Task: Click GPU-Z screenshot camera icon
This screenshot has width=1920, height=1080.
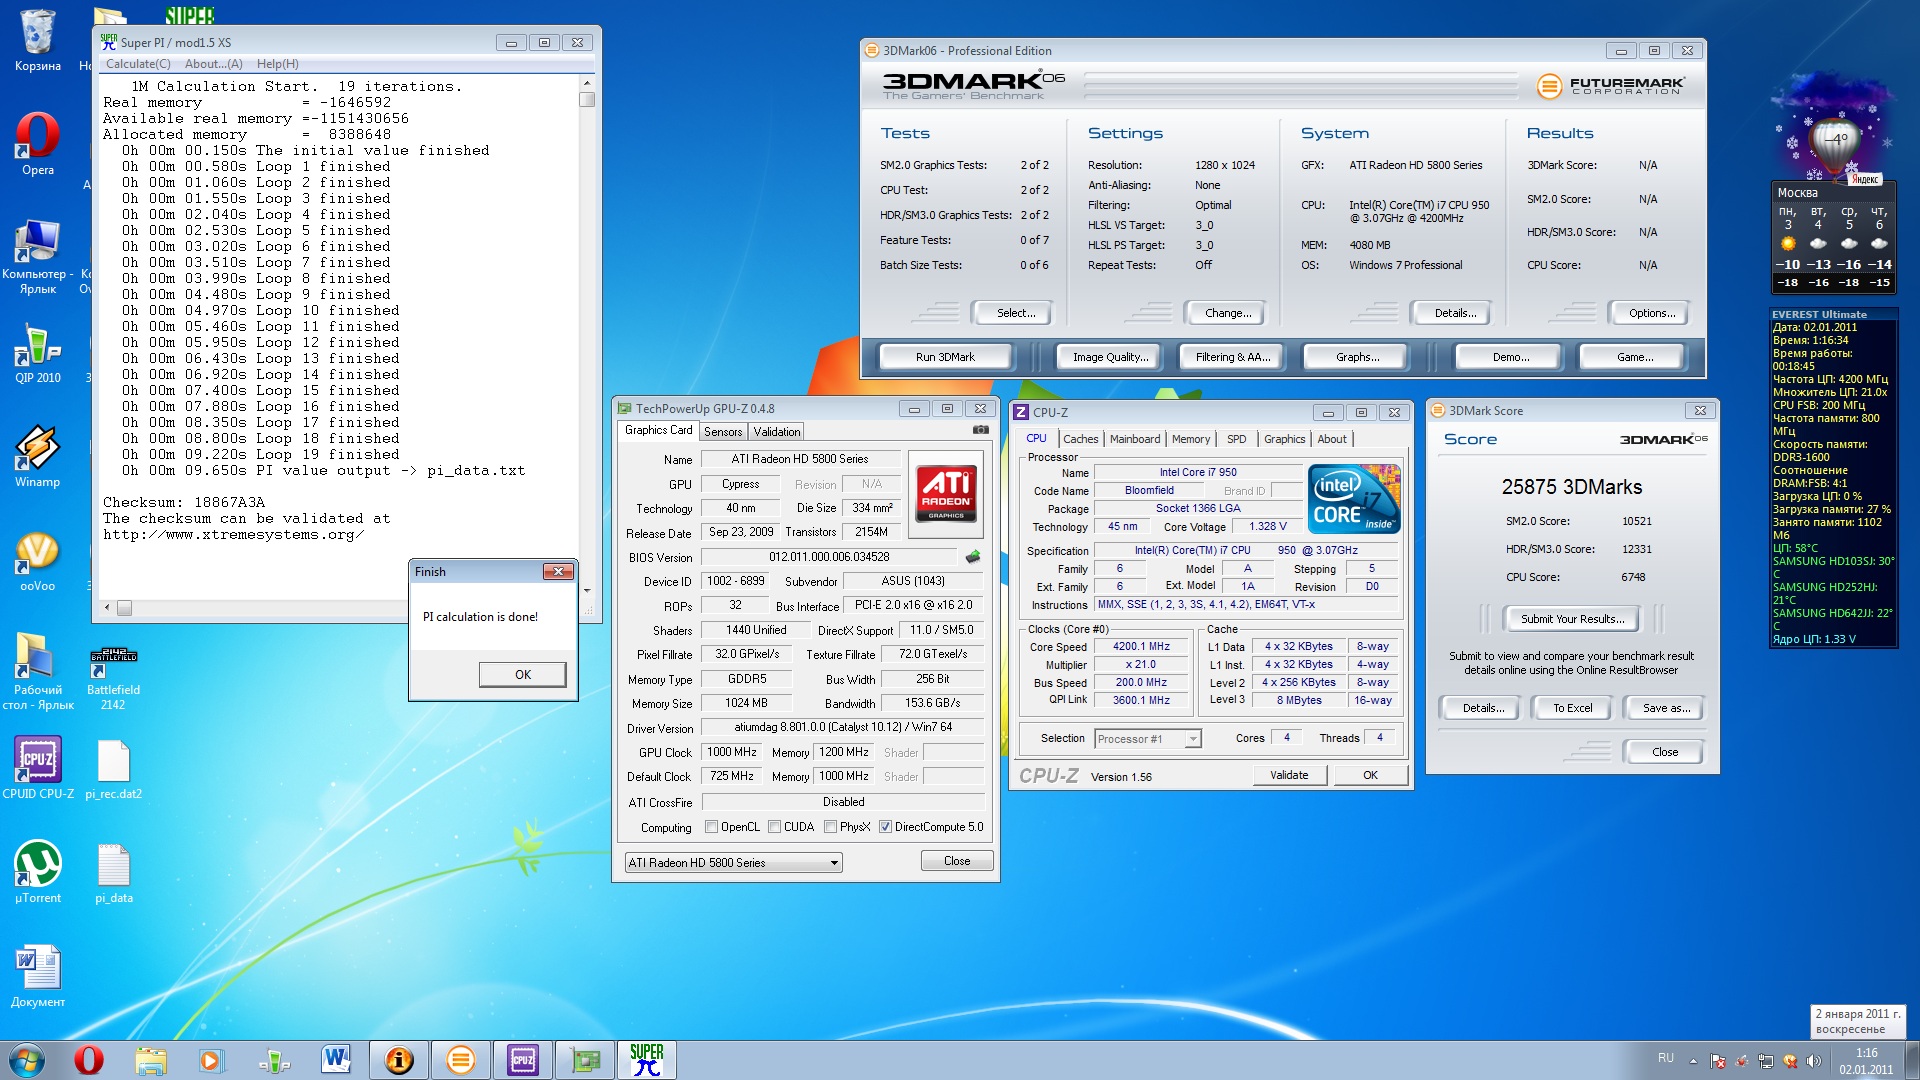Action: coord(980,430)
